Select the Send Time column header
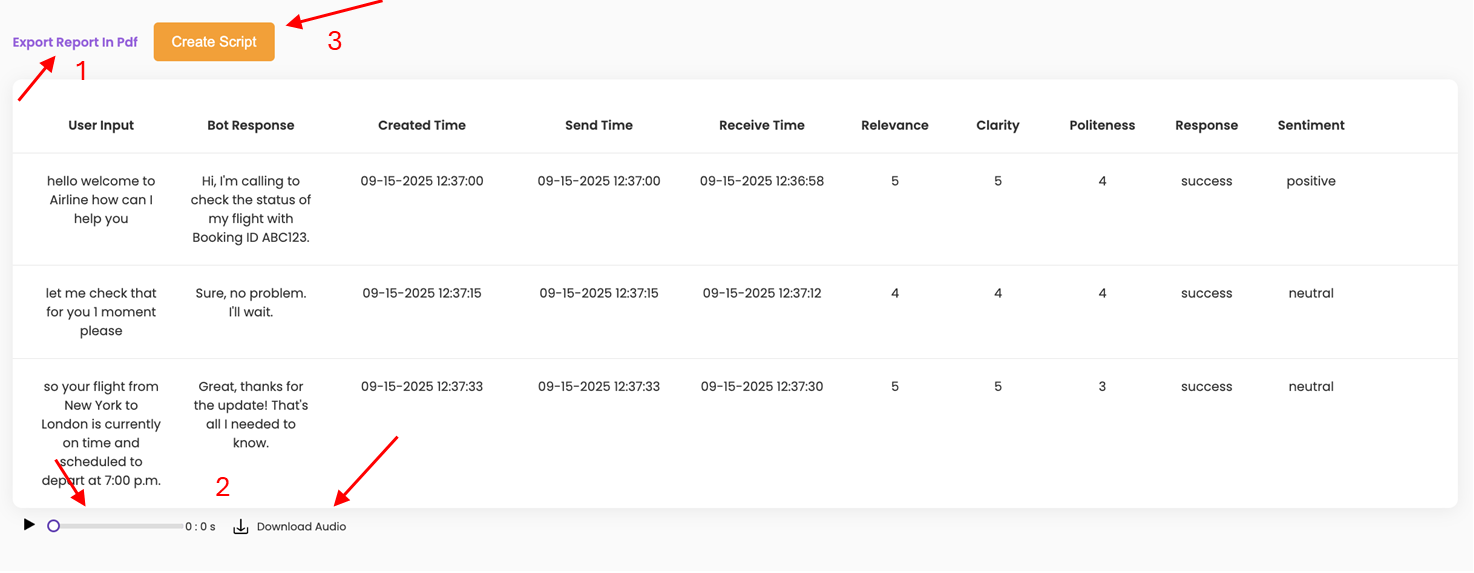This screenshot has height=573, width=1474. pyautogui.click(x=599, y=126)
